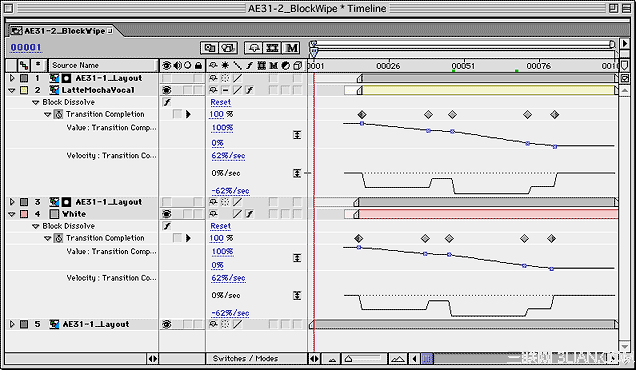Click the 3D layer cube column header icon
Viewport: 636px width, 370px height.
click(298, 65)
